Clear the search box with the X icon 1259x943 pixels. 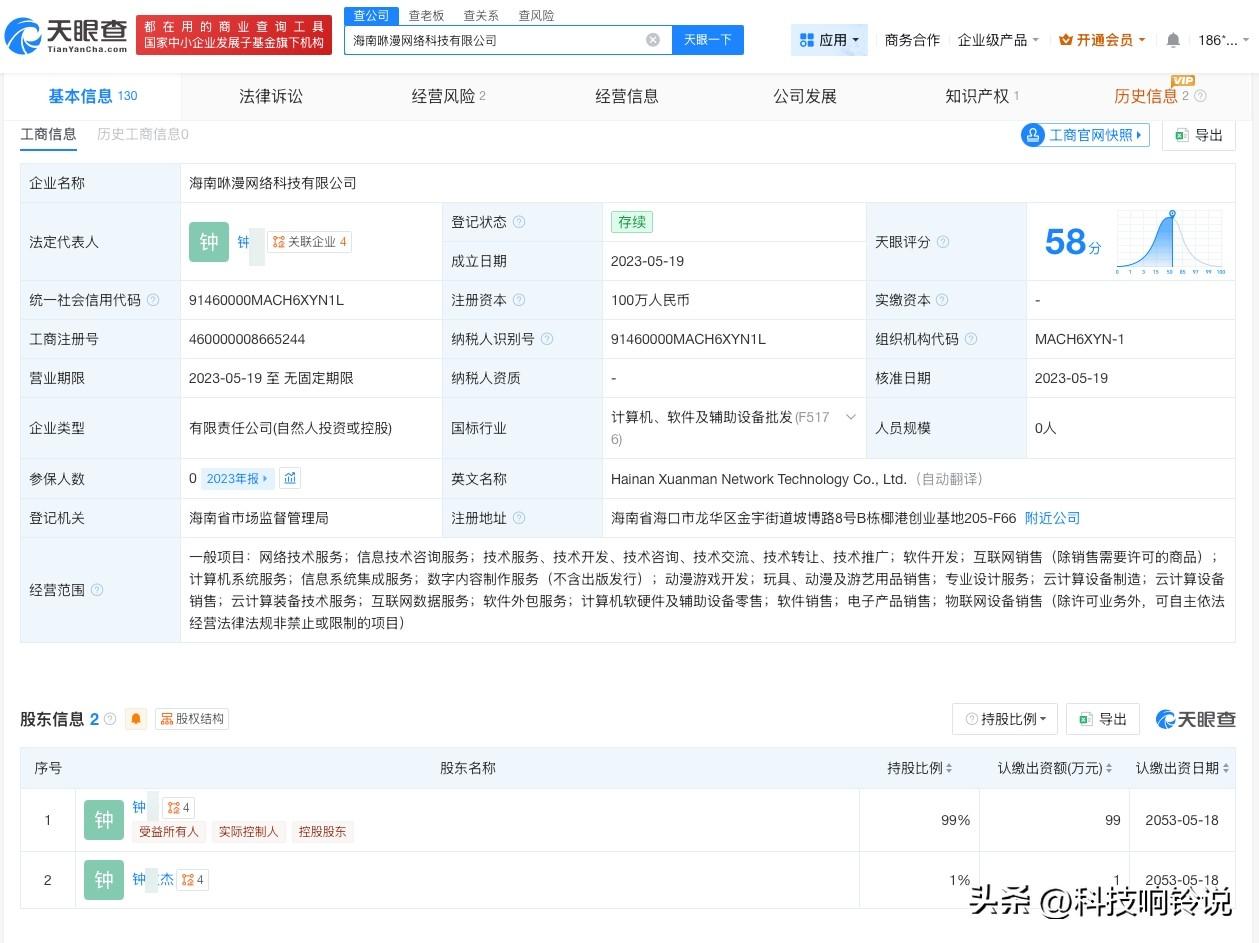click(x=653, y=40)
